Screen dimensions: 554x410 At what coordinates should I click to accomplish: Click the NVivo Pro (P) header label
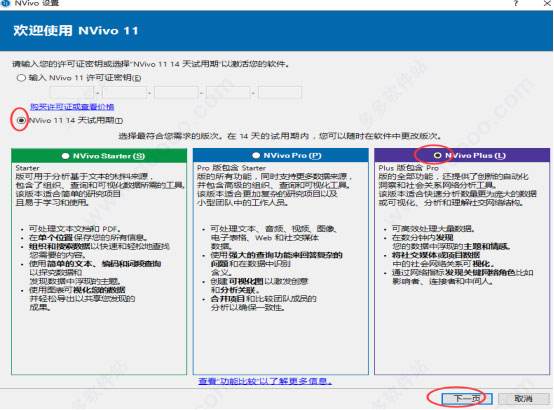(x=292, y=156)
